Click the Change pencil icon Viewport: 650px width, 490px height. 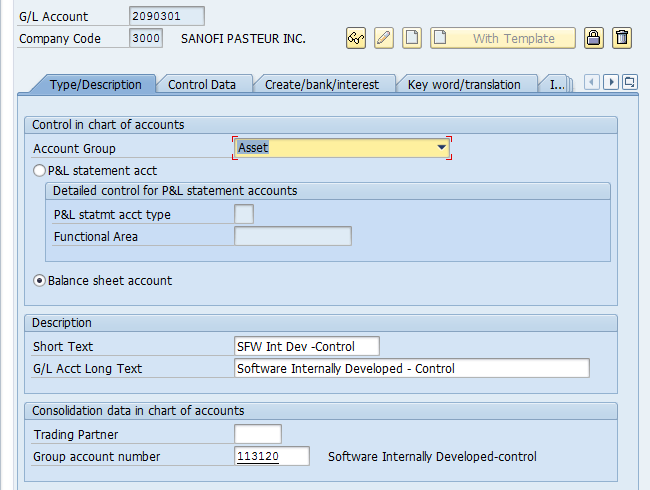point(384,38)
